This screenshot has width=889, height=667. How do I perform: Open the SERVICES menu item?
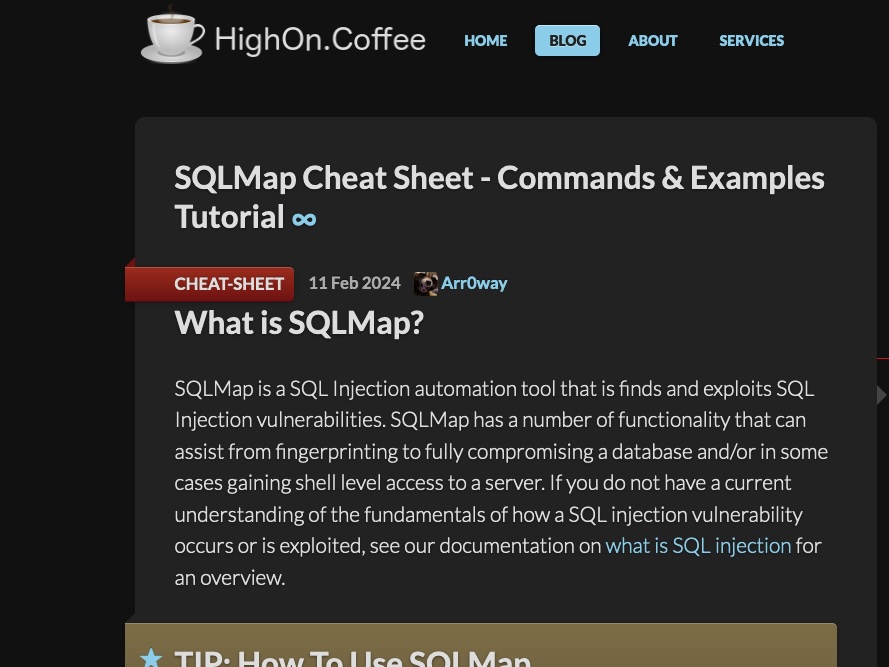(751, 41)
